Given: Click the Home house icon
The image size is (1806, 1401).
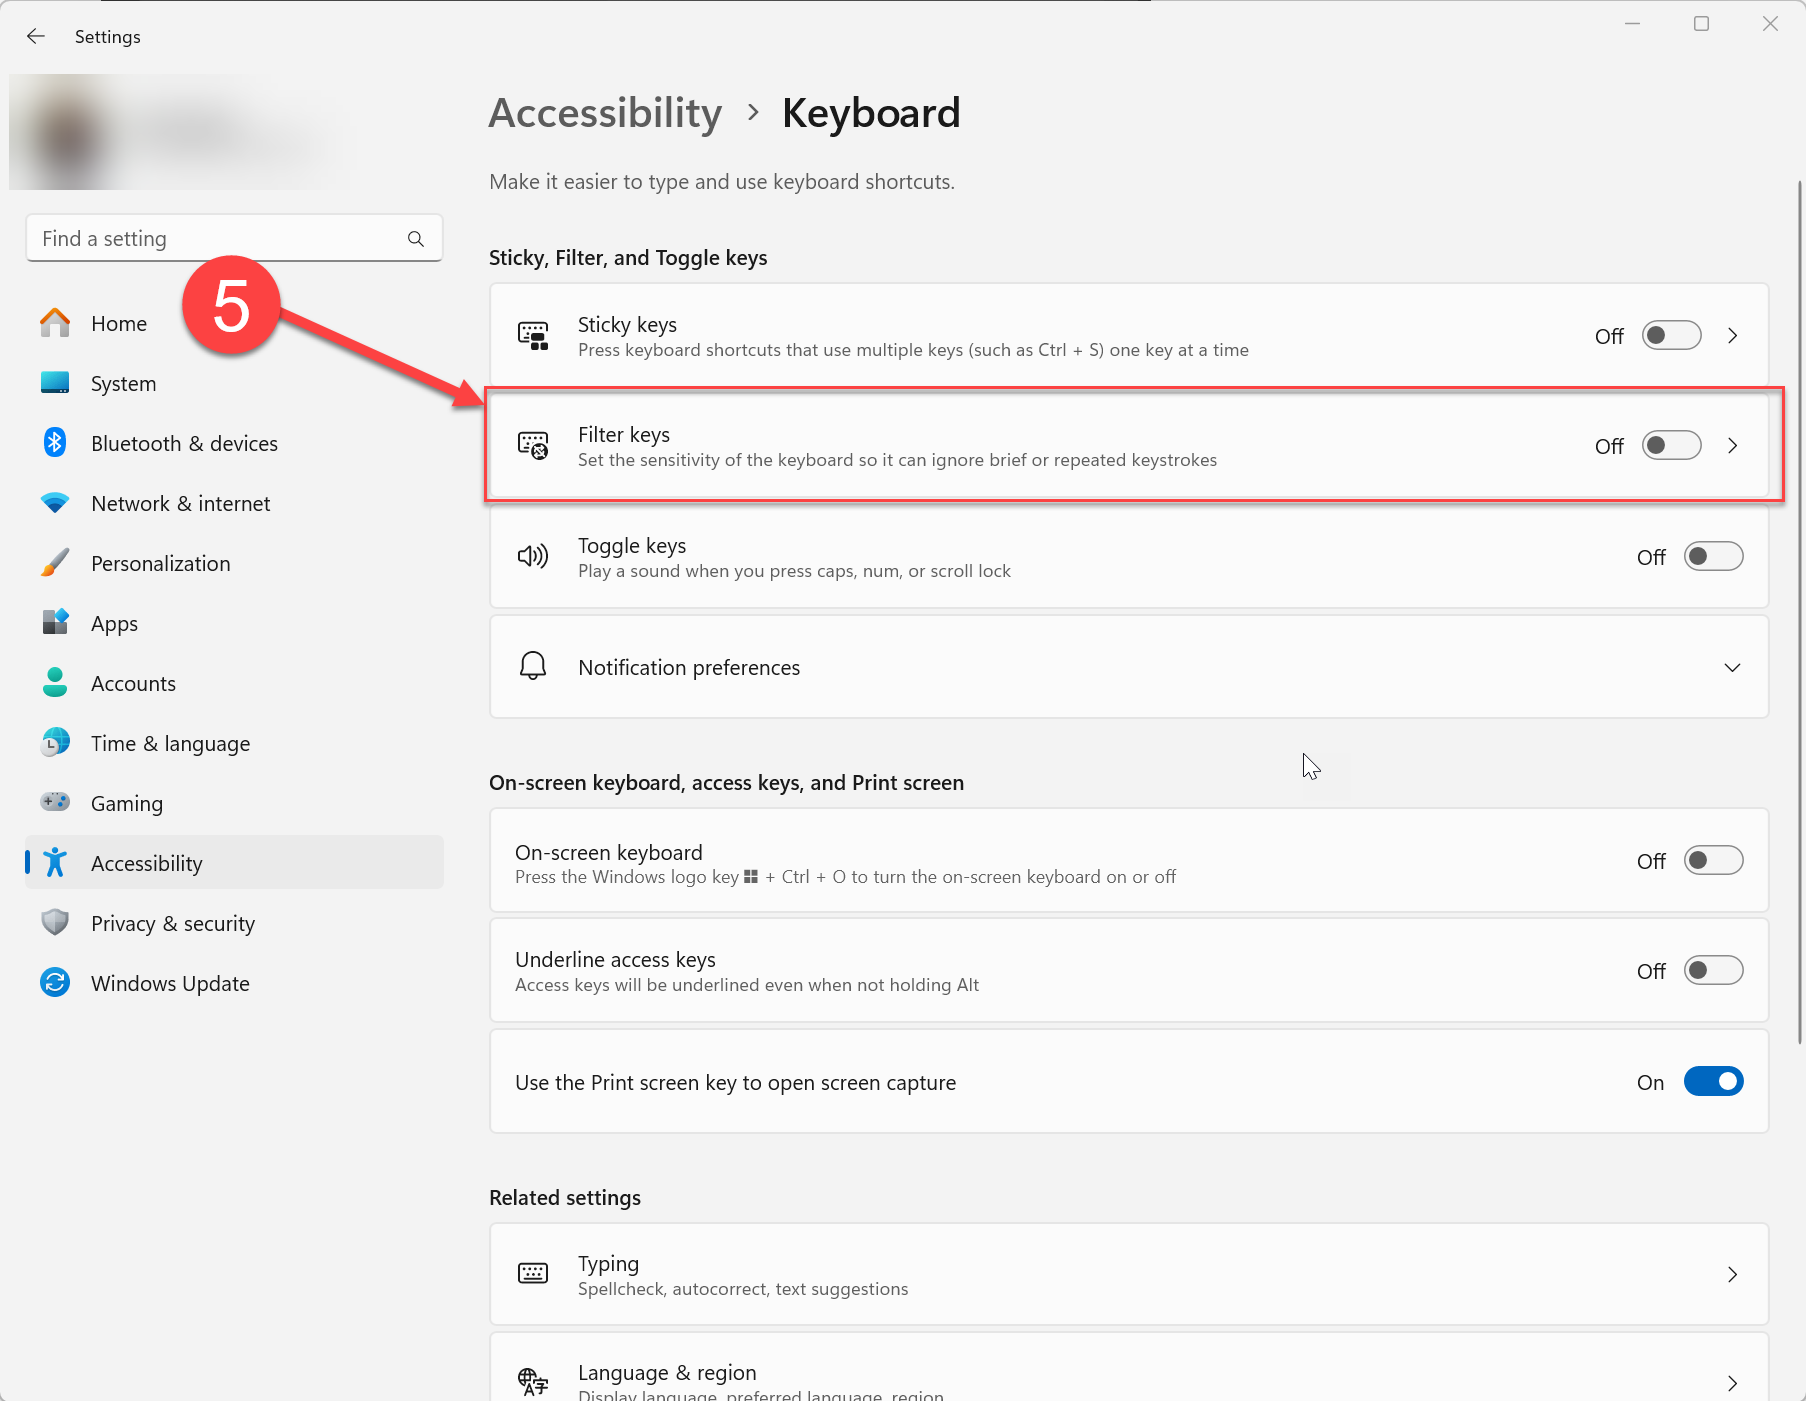Looking at the screenshot, I should pyautogui.click(x=55, y=323).
